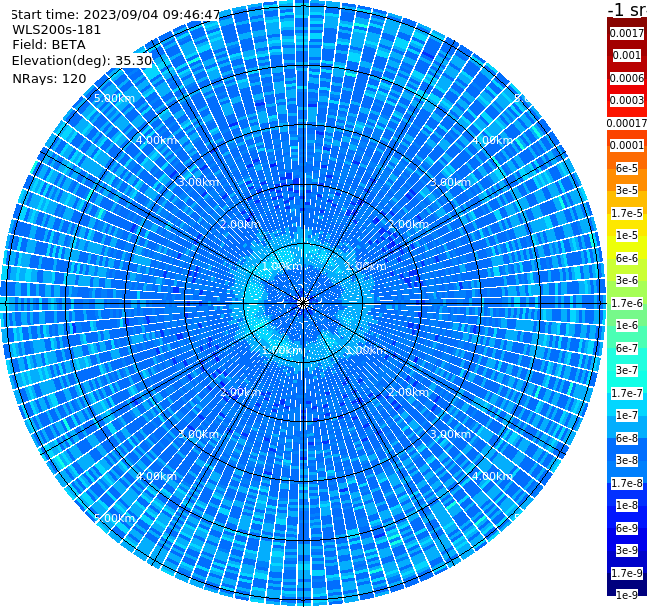Select the 4.00km range label in upper-right quadrant
The image size is (647, 607).
pos(492,140)
